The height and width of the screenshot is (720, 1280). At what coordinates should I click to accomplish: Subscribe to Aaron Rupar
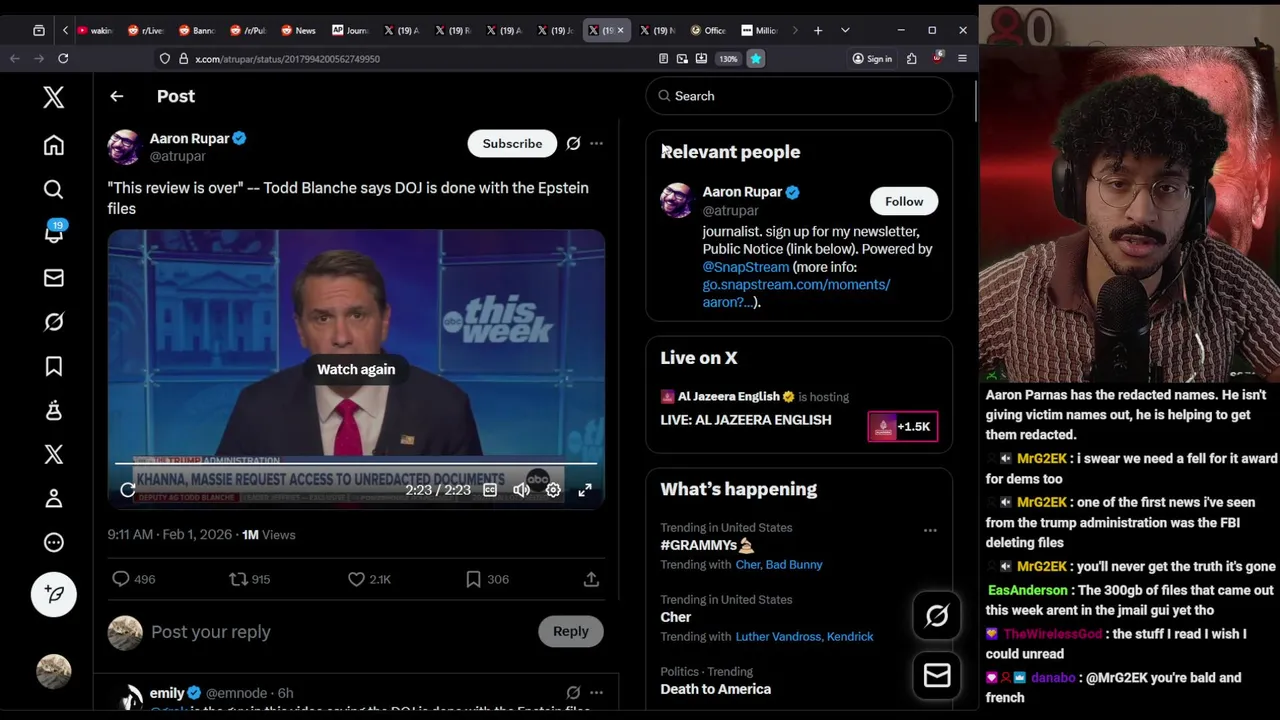tap(512, 143)
